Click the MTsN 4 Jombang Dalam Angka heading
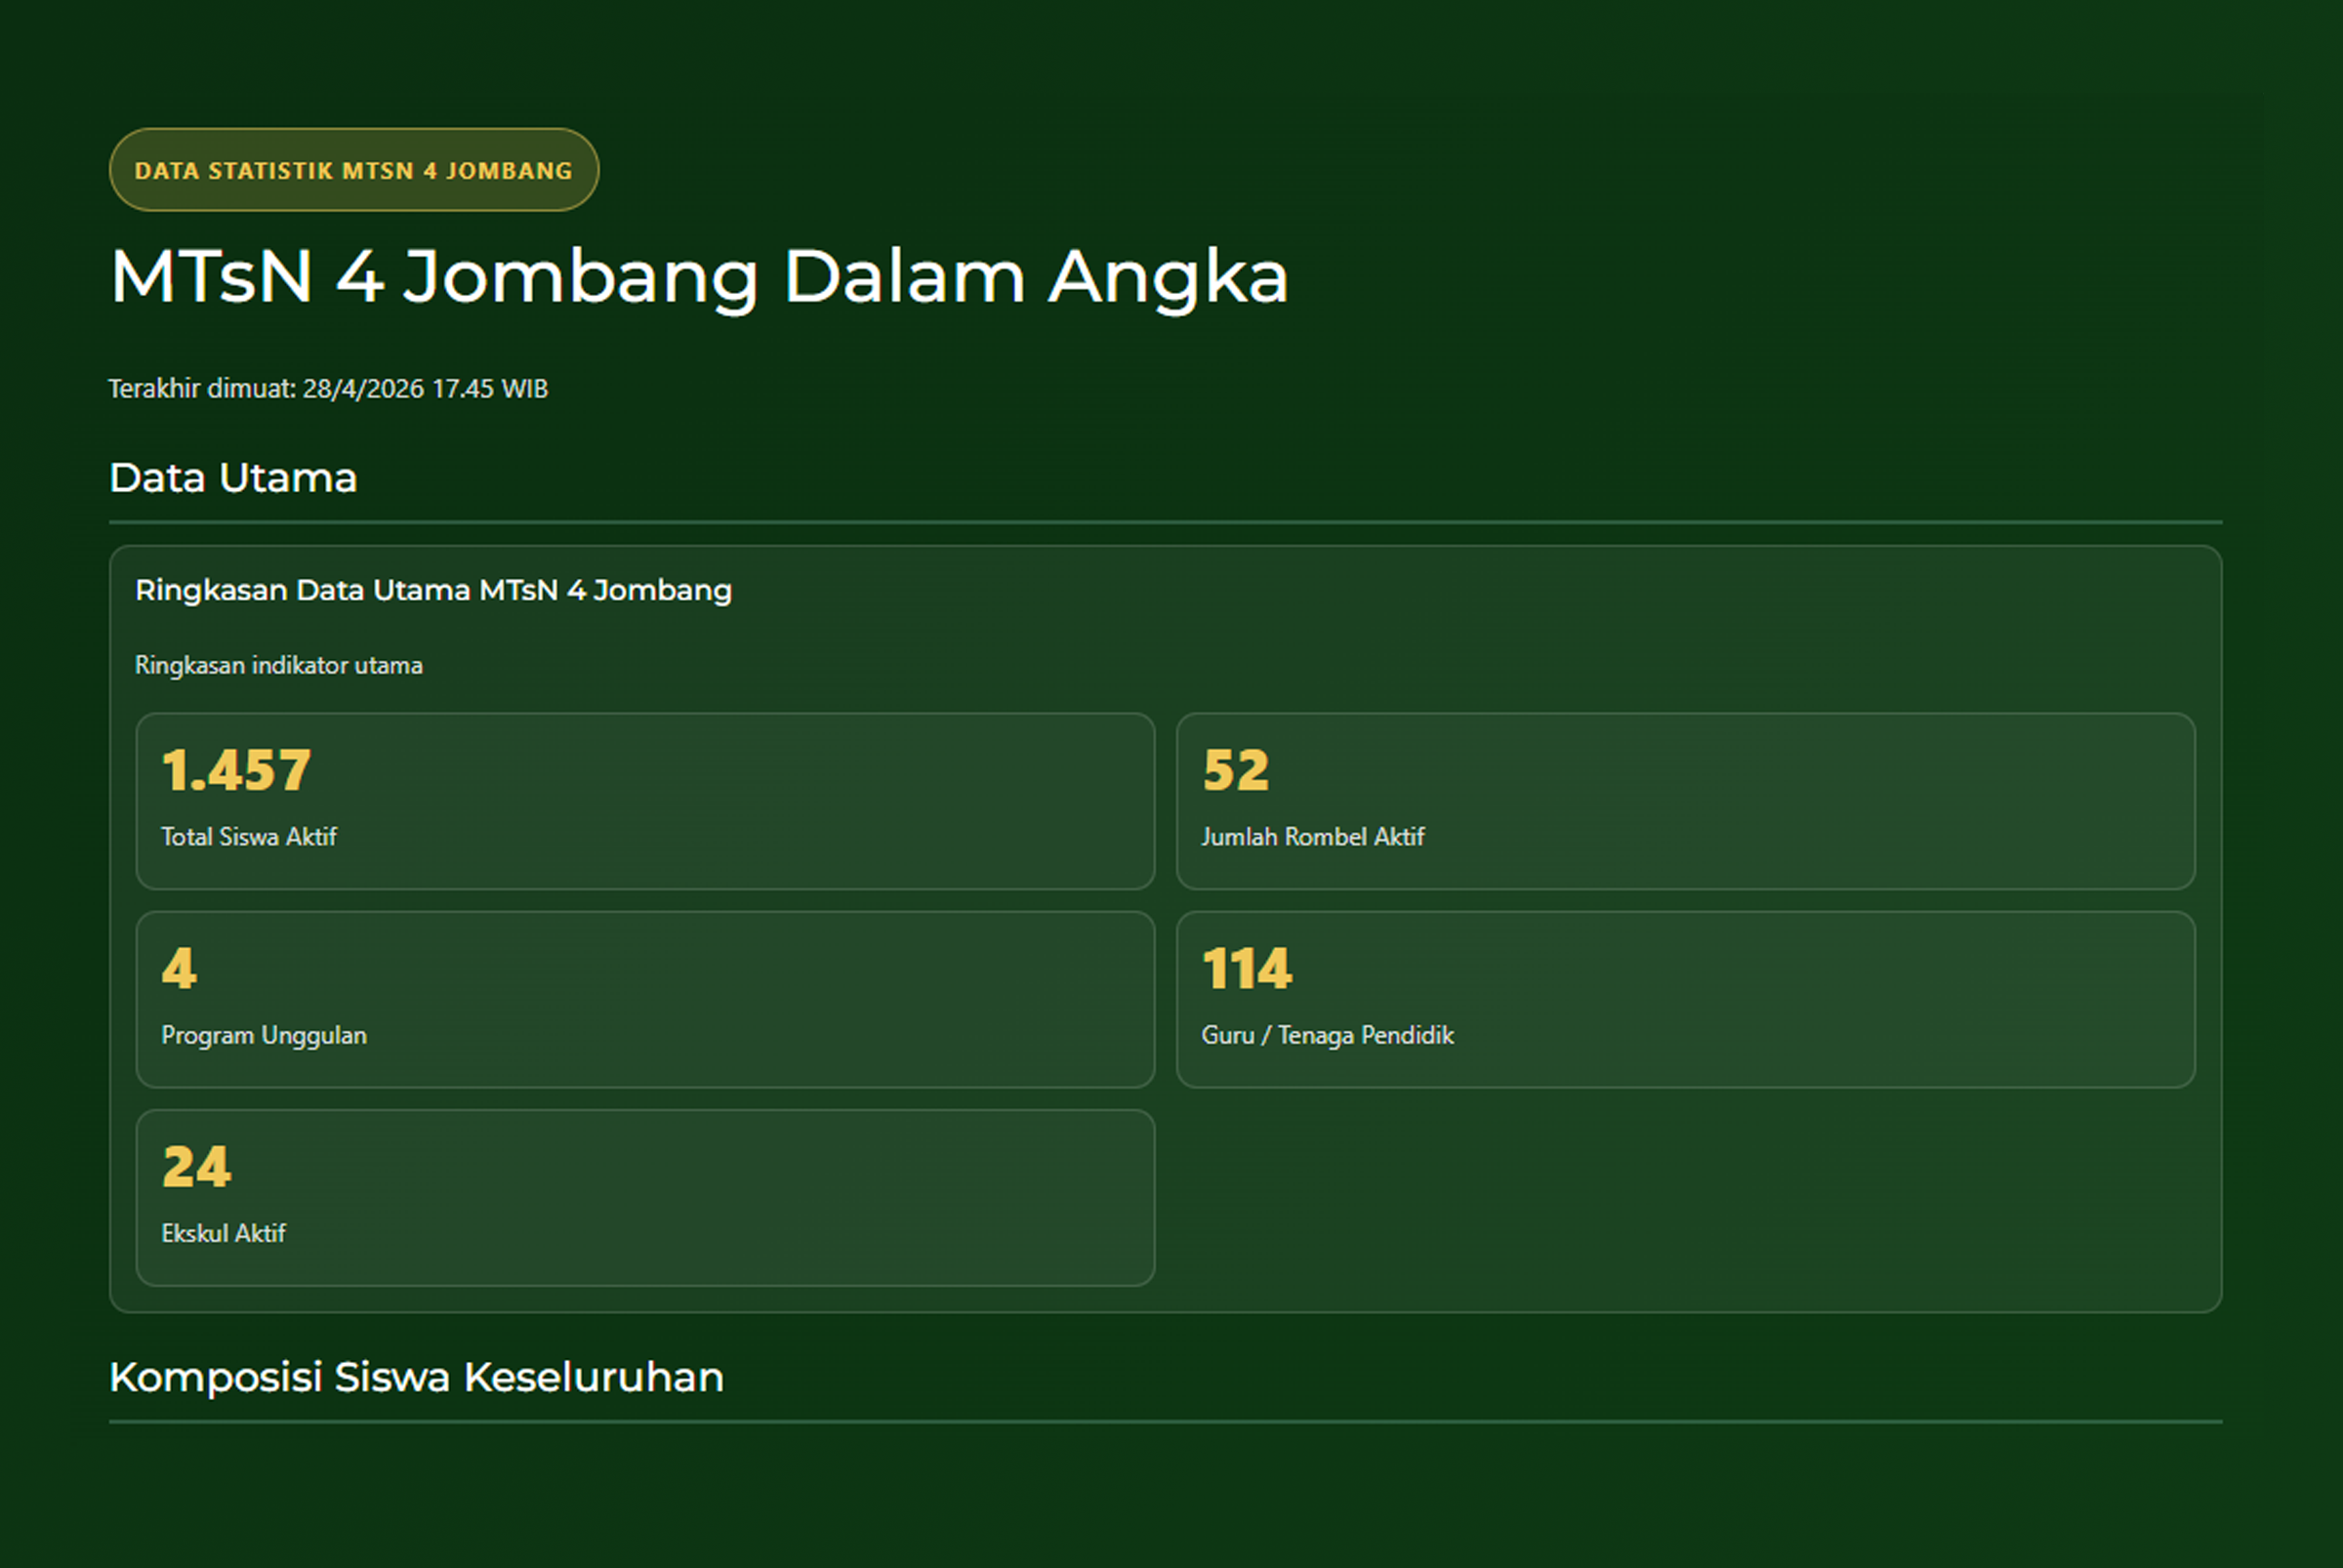 [699, 276]
